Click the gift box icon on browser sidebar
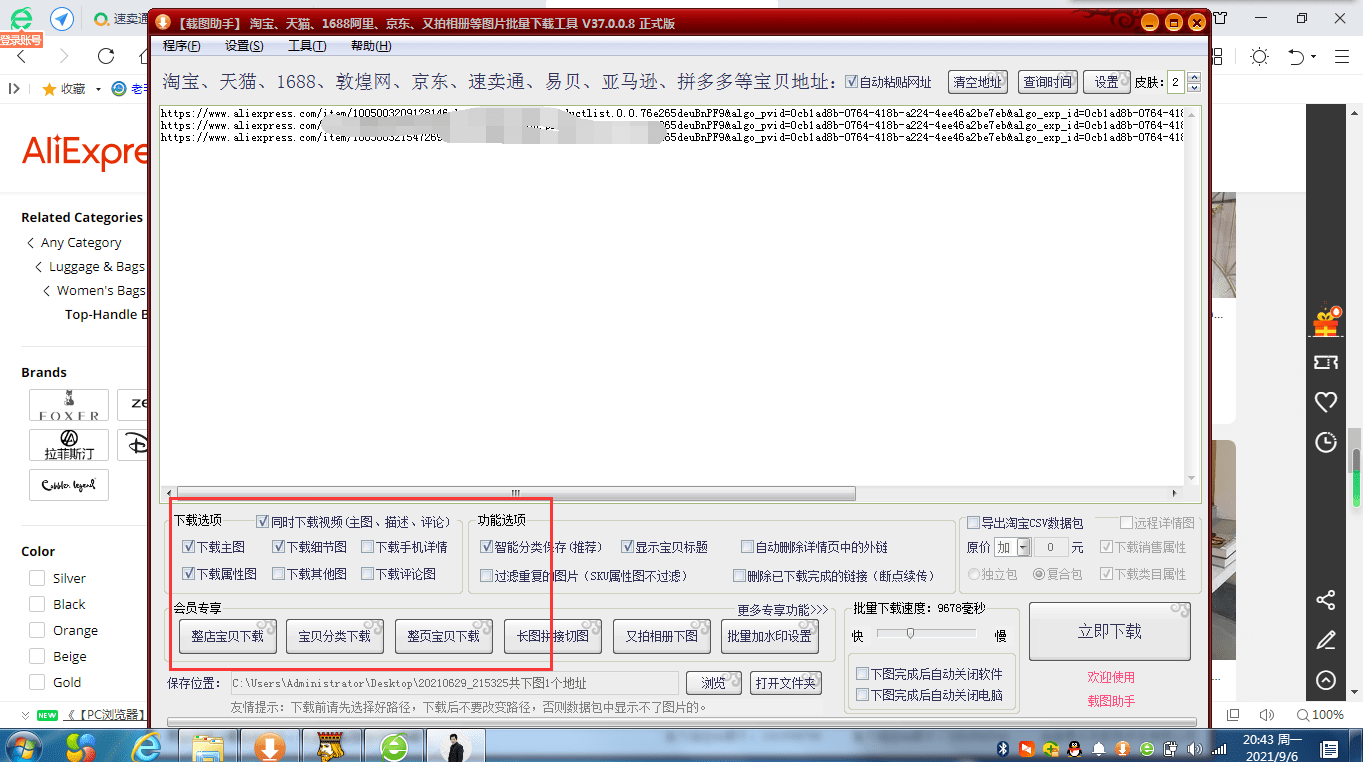 point(1326,321)
